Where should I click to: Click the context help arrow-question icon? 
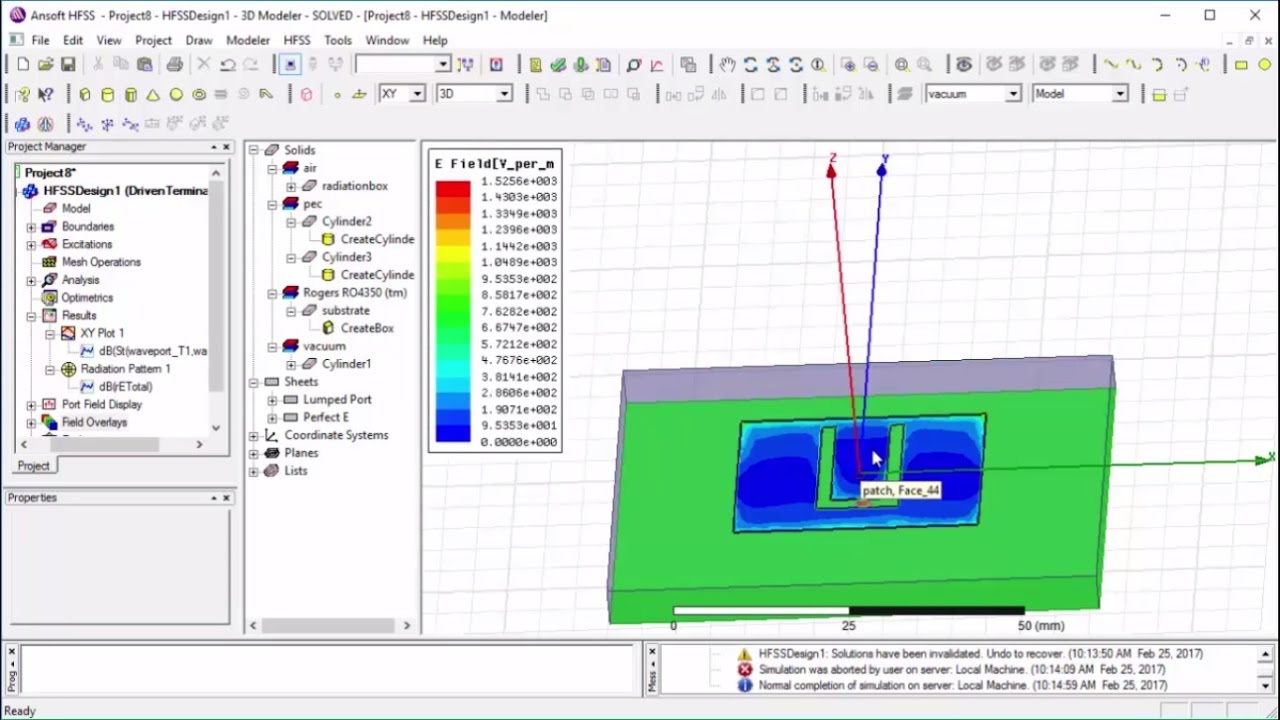point(45,95)
